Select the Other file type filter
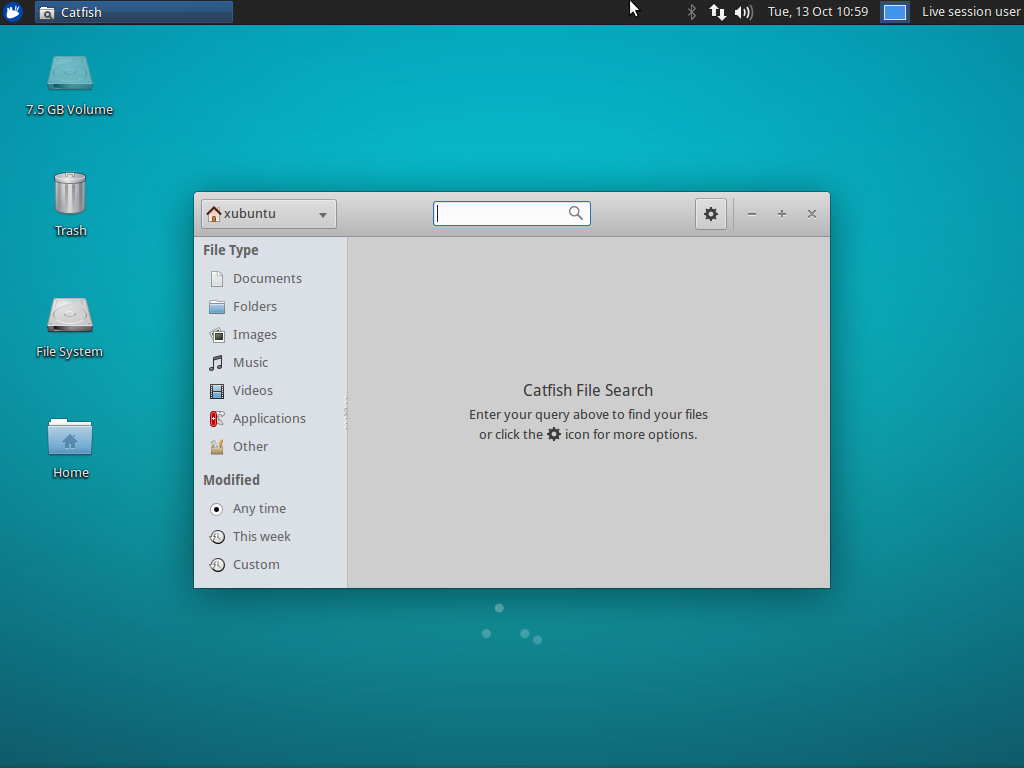The image size is (1024, 768). click(x=250, y=446)
